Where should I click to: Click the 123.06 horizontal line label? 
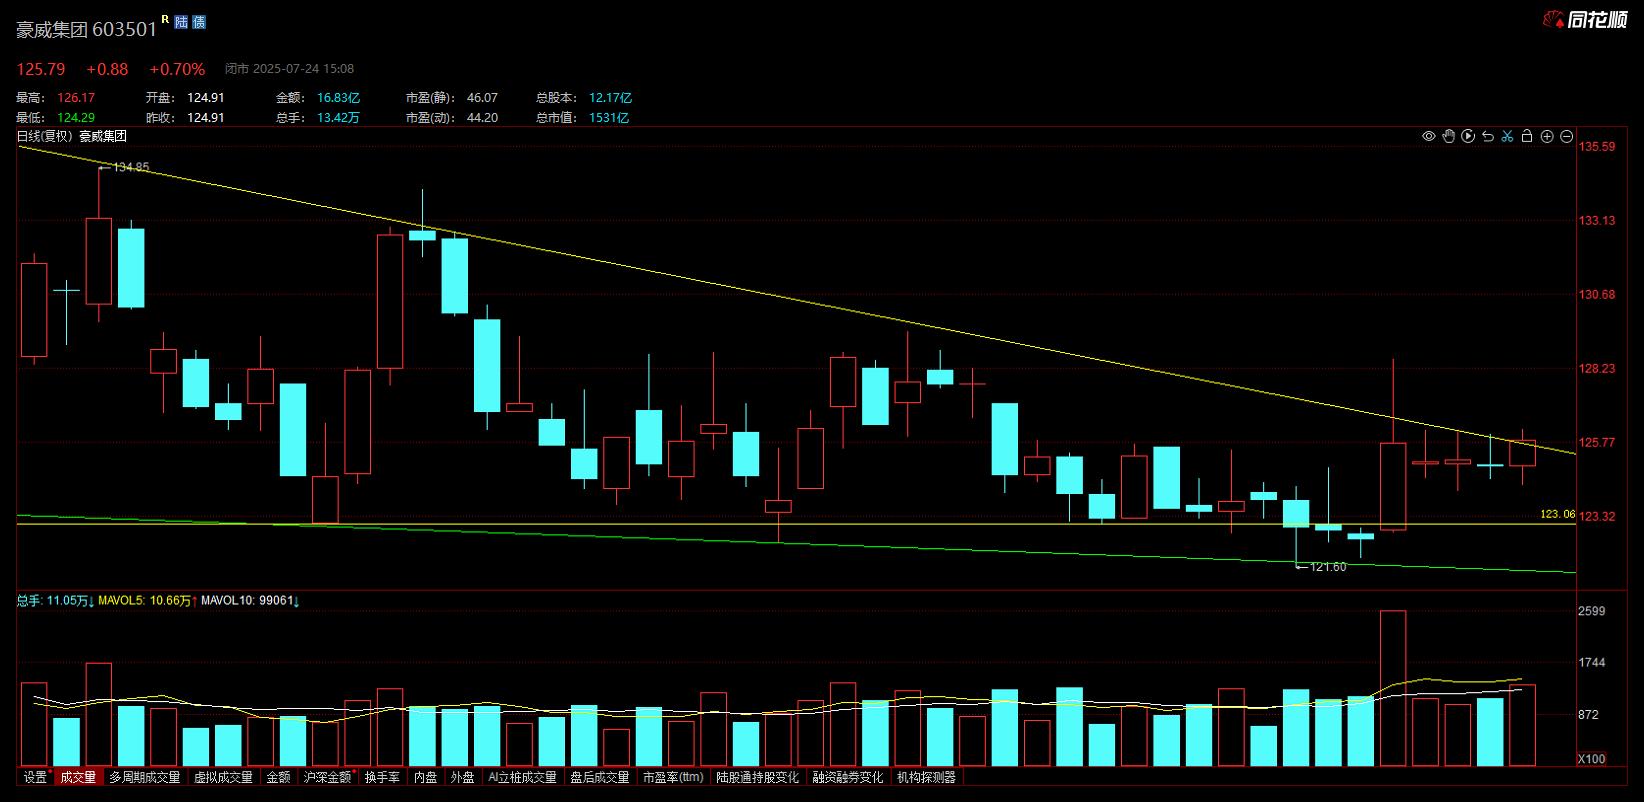tap(1557, 514)
